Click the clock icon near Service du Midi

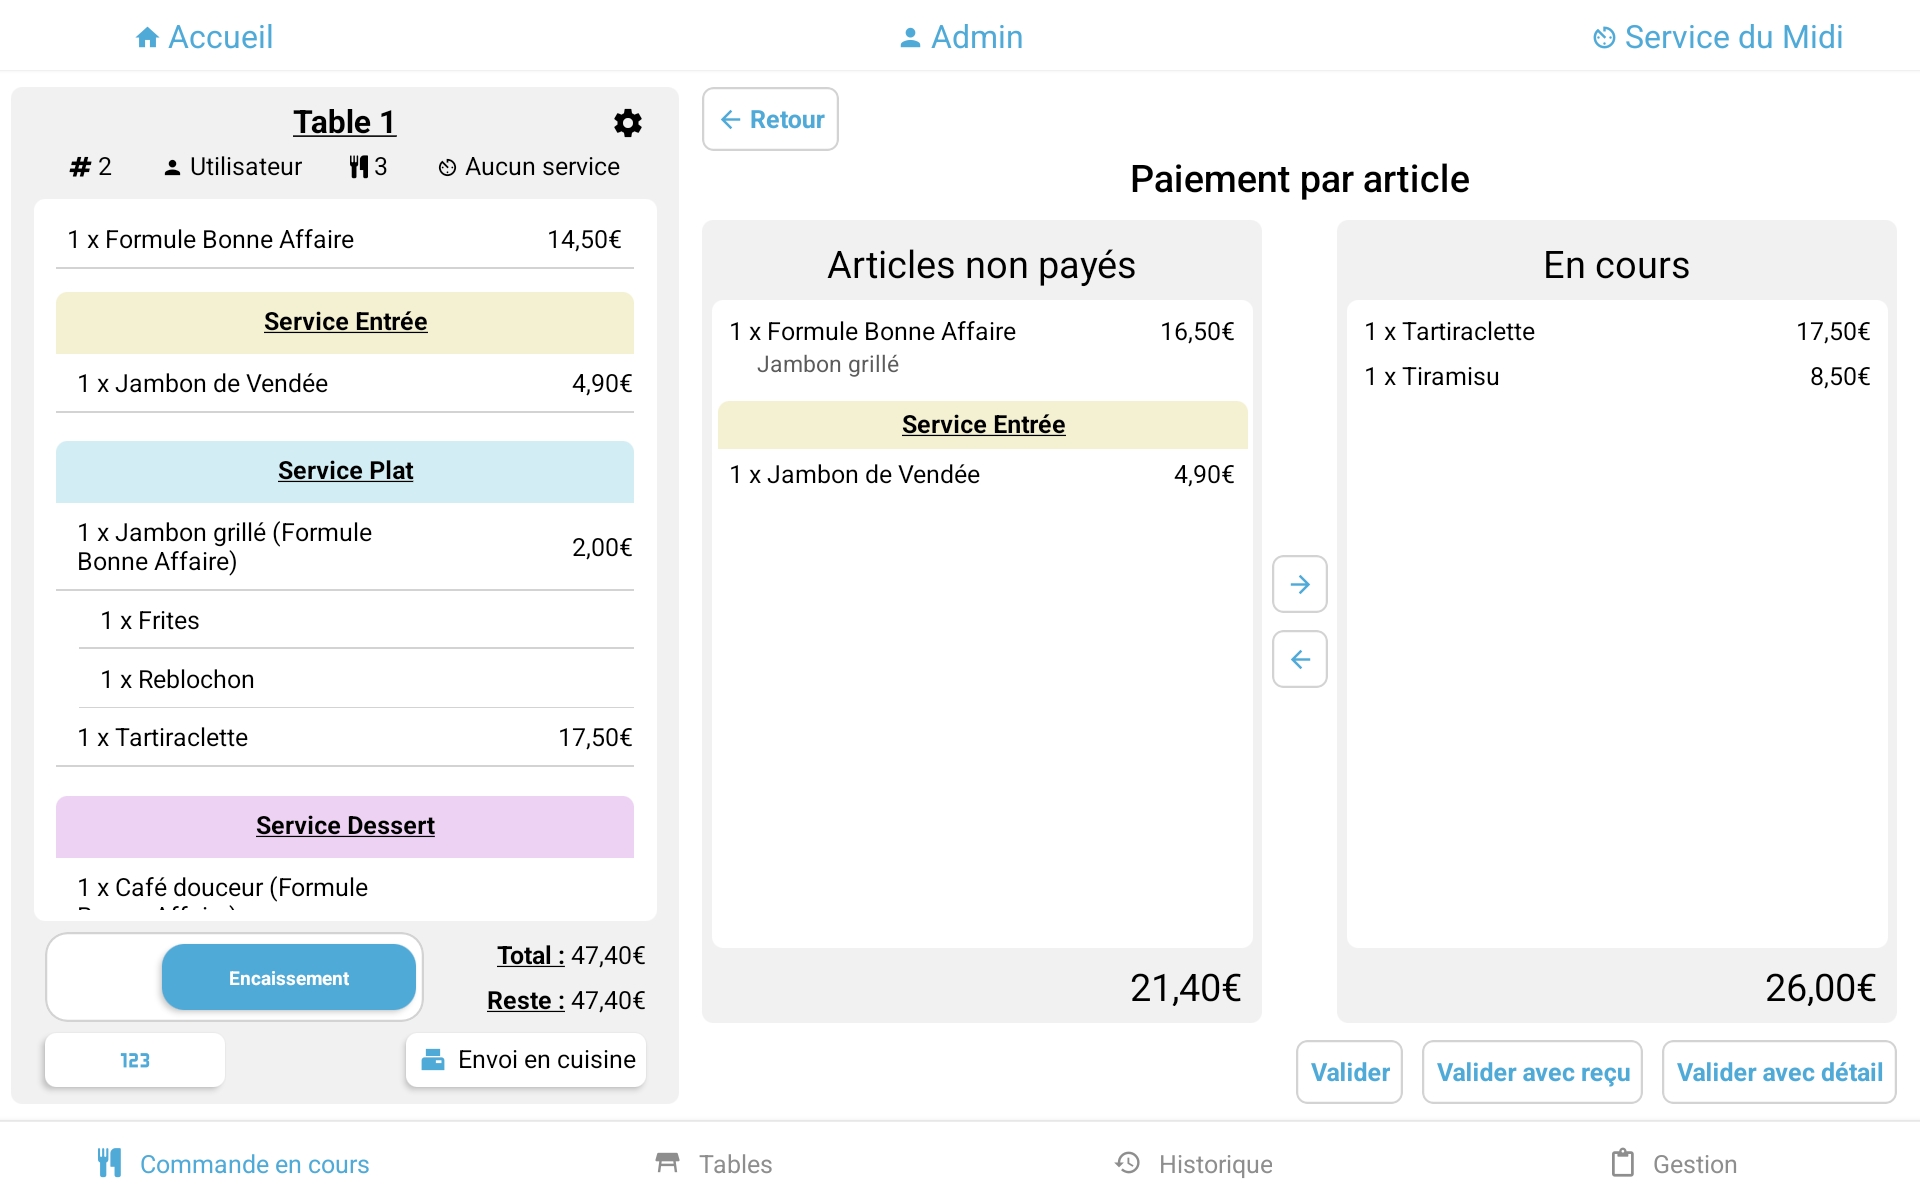point(1604,36)
